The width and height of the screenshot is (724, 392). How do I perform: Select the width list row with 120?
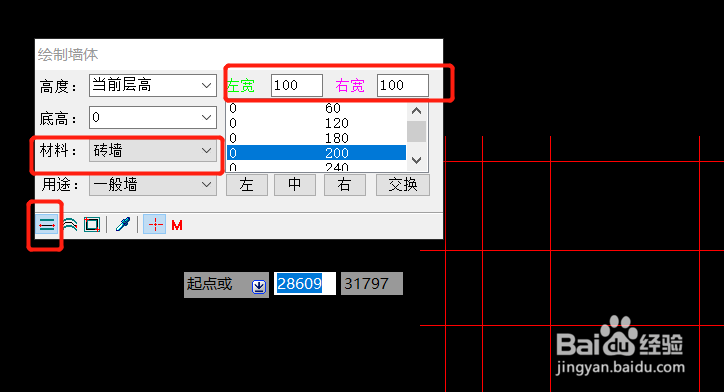pyautogui.click(x=316, y=123)
